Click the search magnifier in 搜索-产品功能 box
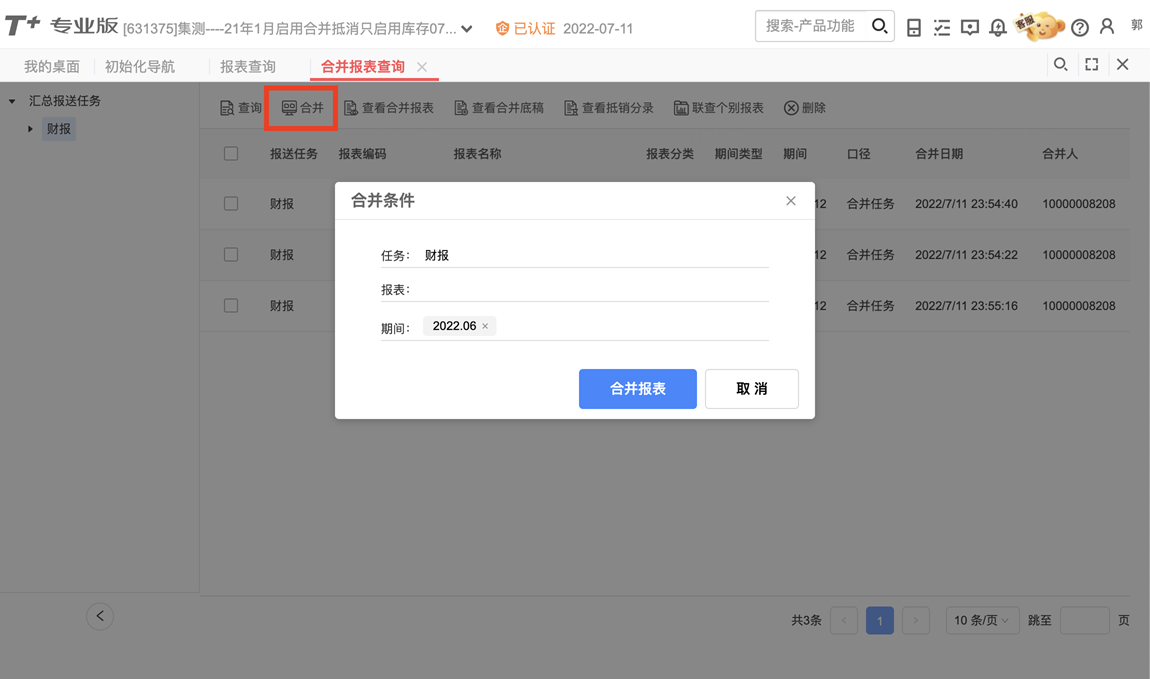Viewport: 1150px width, 679px height. click(879, 26)
